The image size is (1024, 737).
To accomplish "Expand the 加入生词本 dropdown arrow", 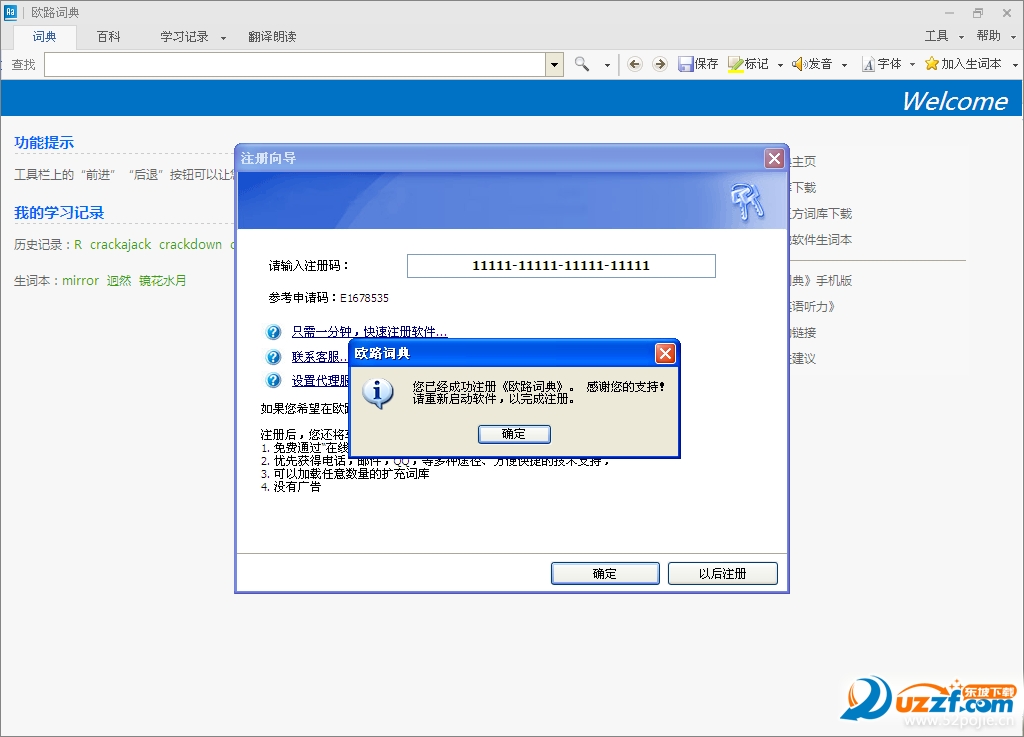I will 1015,65.
